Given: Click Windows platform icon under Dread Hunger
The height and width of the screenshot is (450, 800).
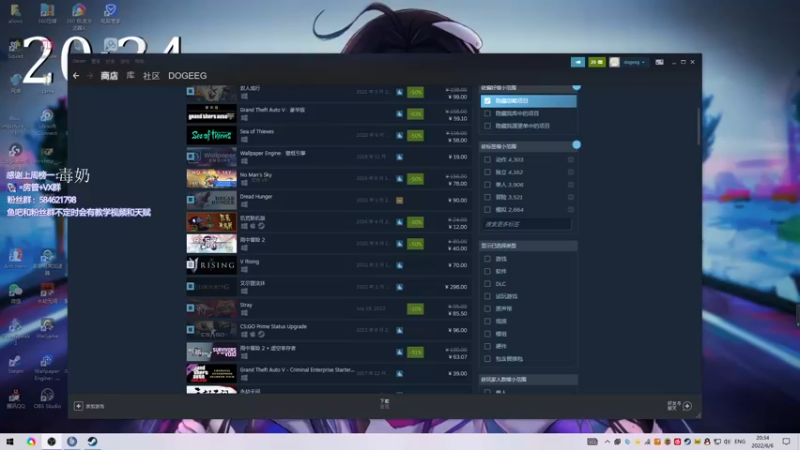Looking at the screenshot, I should coord(244,205).
